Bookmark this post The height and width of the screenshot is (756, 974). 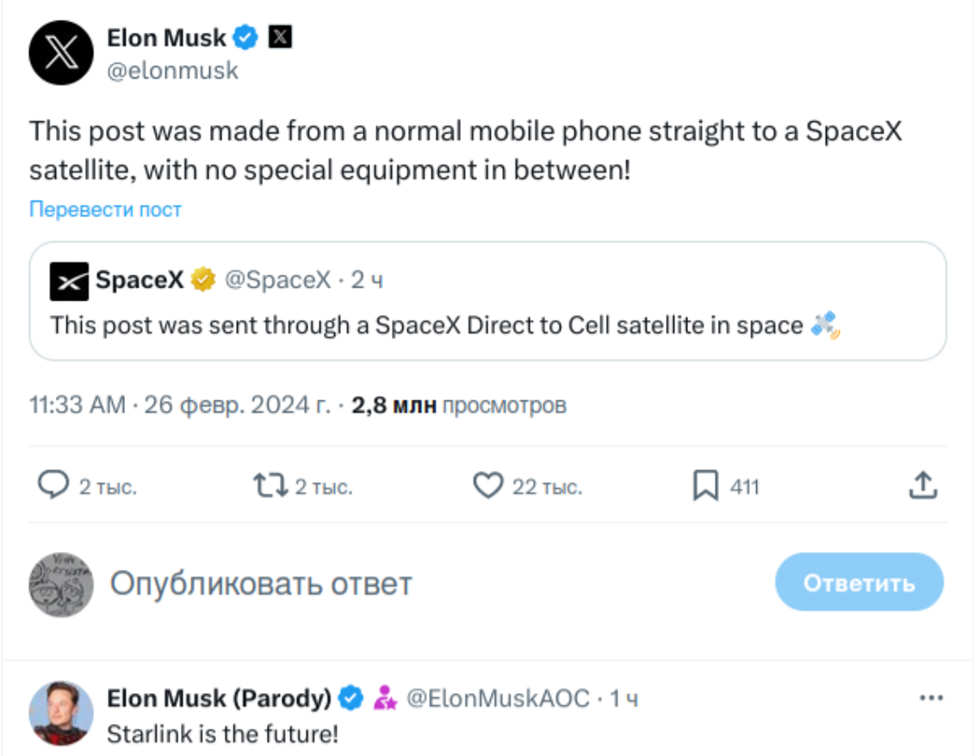pyautogui.click(x=706, y=485)
